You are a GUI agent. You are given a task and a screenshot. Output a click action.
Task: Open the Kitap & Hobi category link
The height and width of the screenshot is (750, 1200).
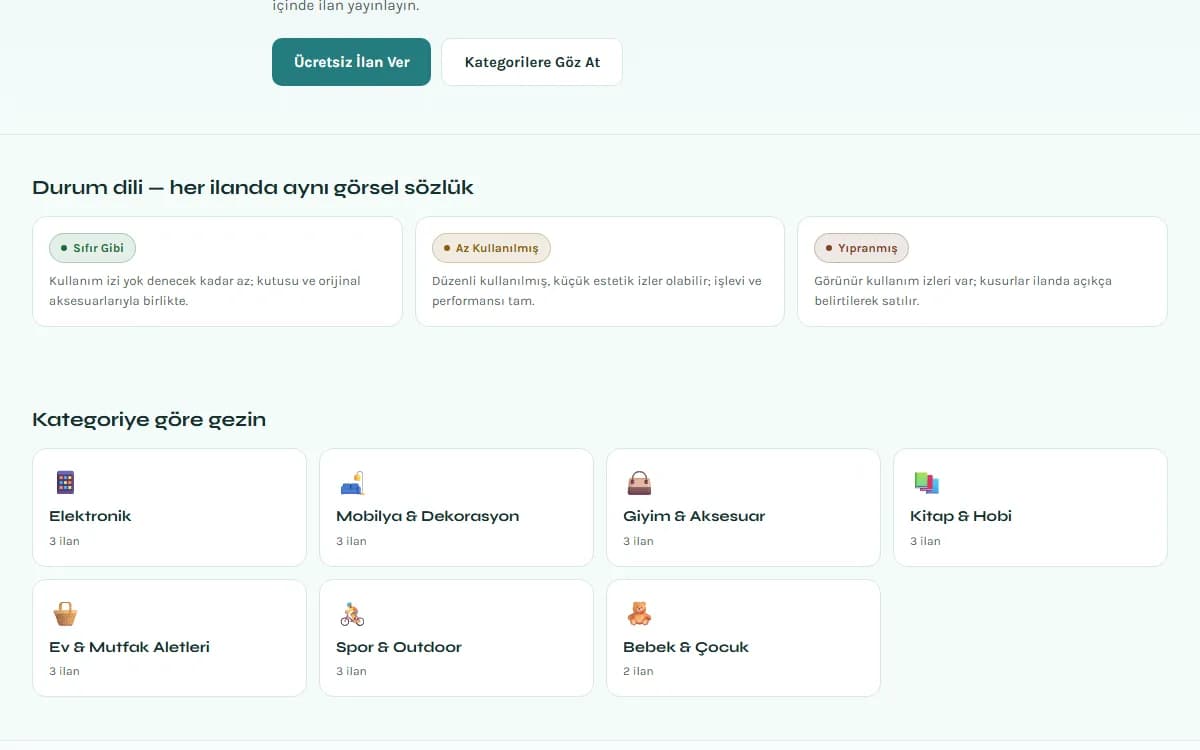tap(1030, 507)
